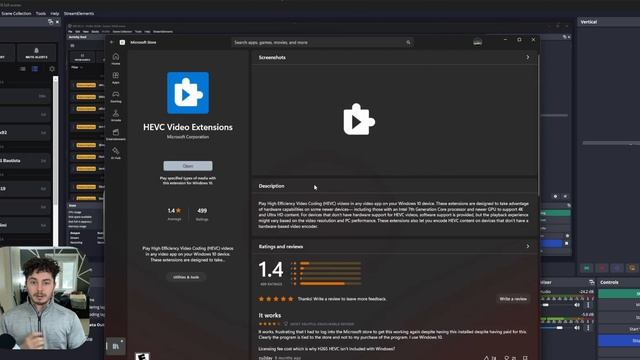
Task: Mute the lower audio channel speaker icon
Action: point(577,328)
